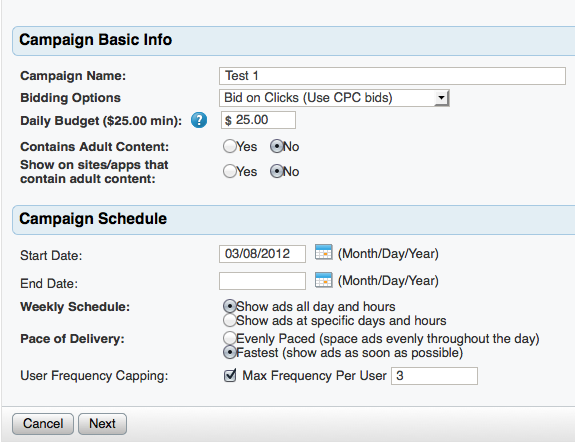Select Yes for Contains Adult Content
Screen dimensions: 575x443
tap(230, 146)
